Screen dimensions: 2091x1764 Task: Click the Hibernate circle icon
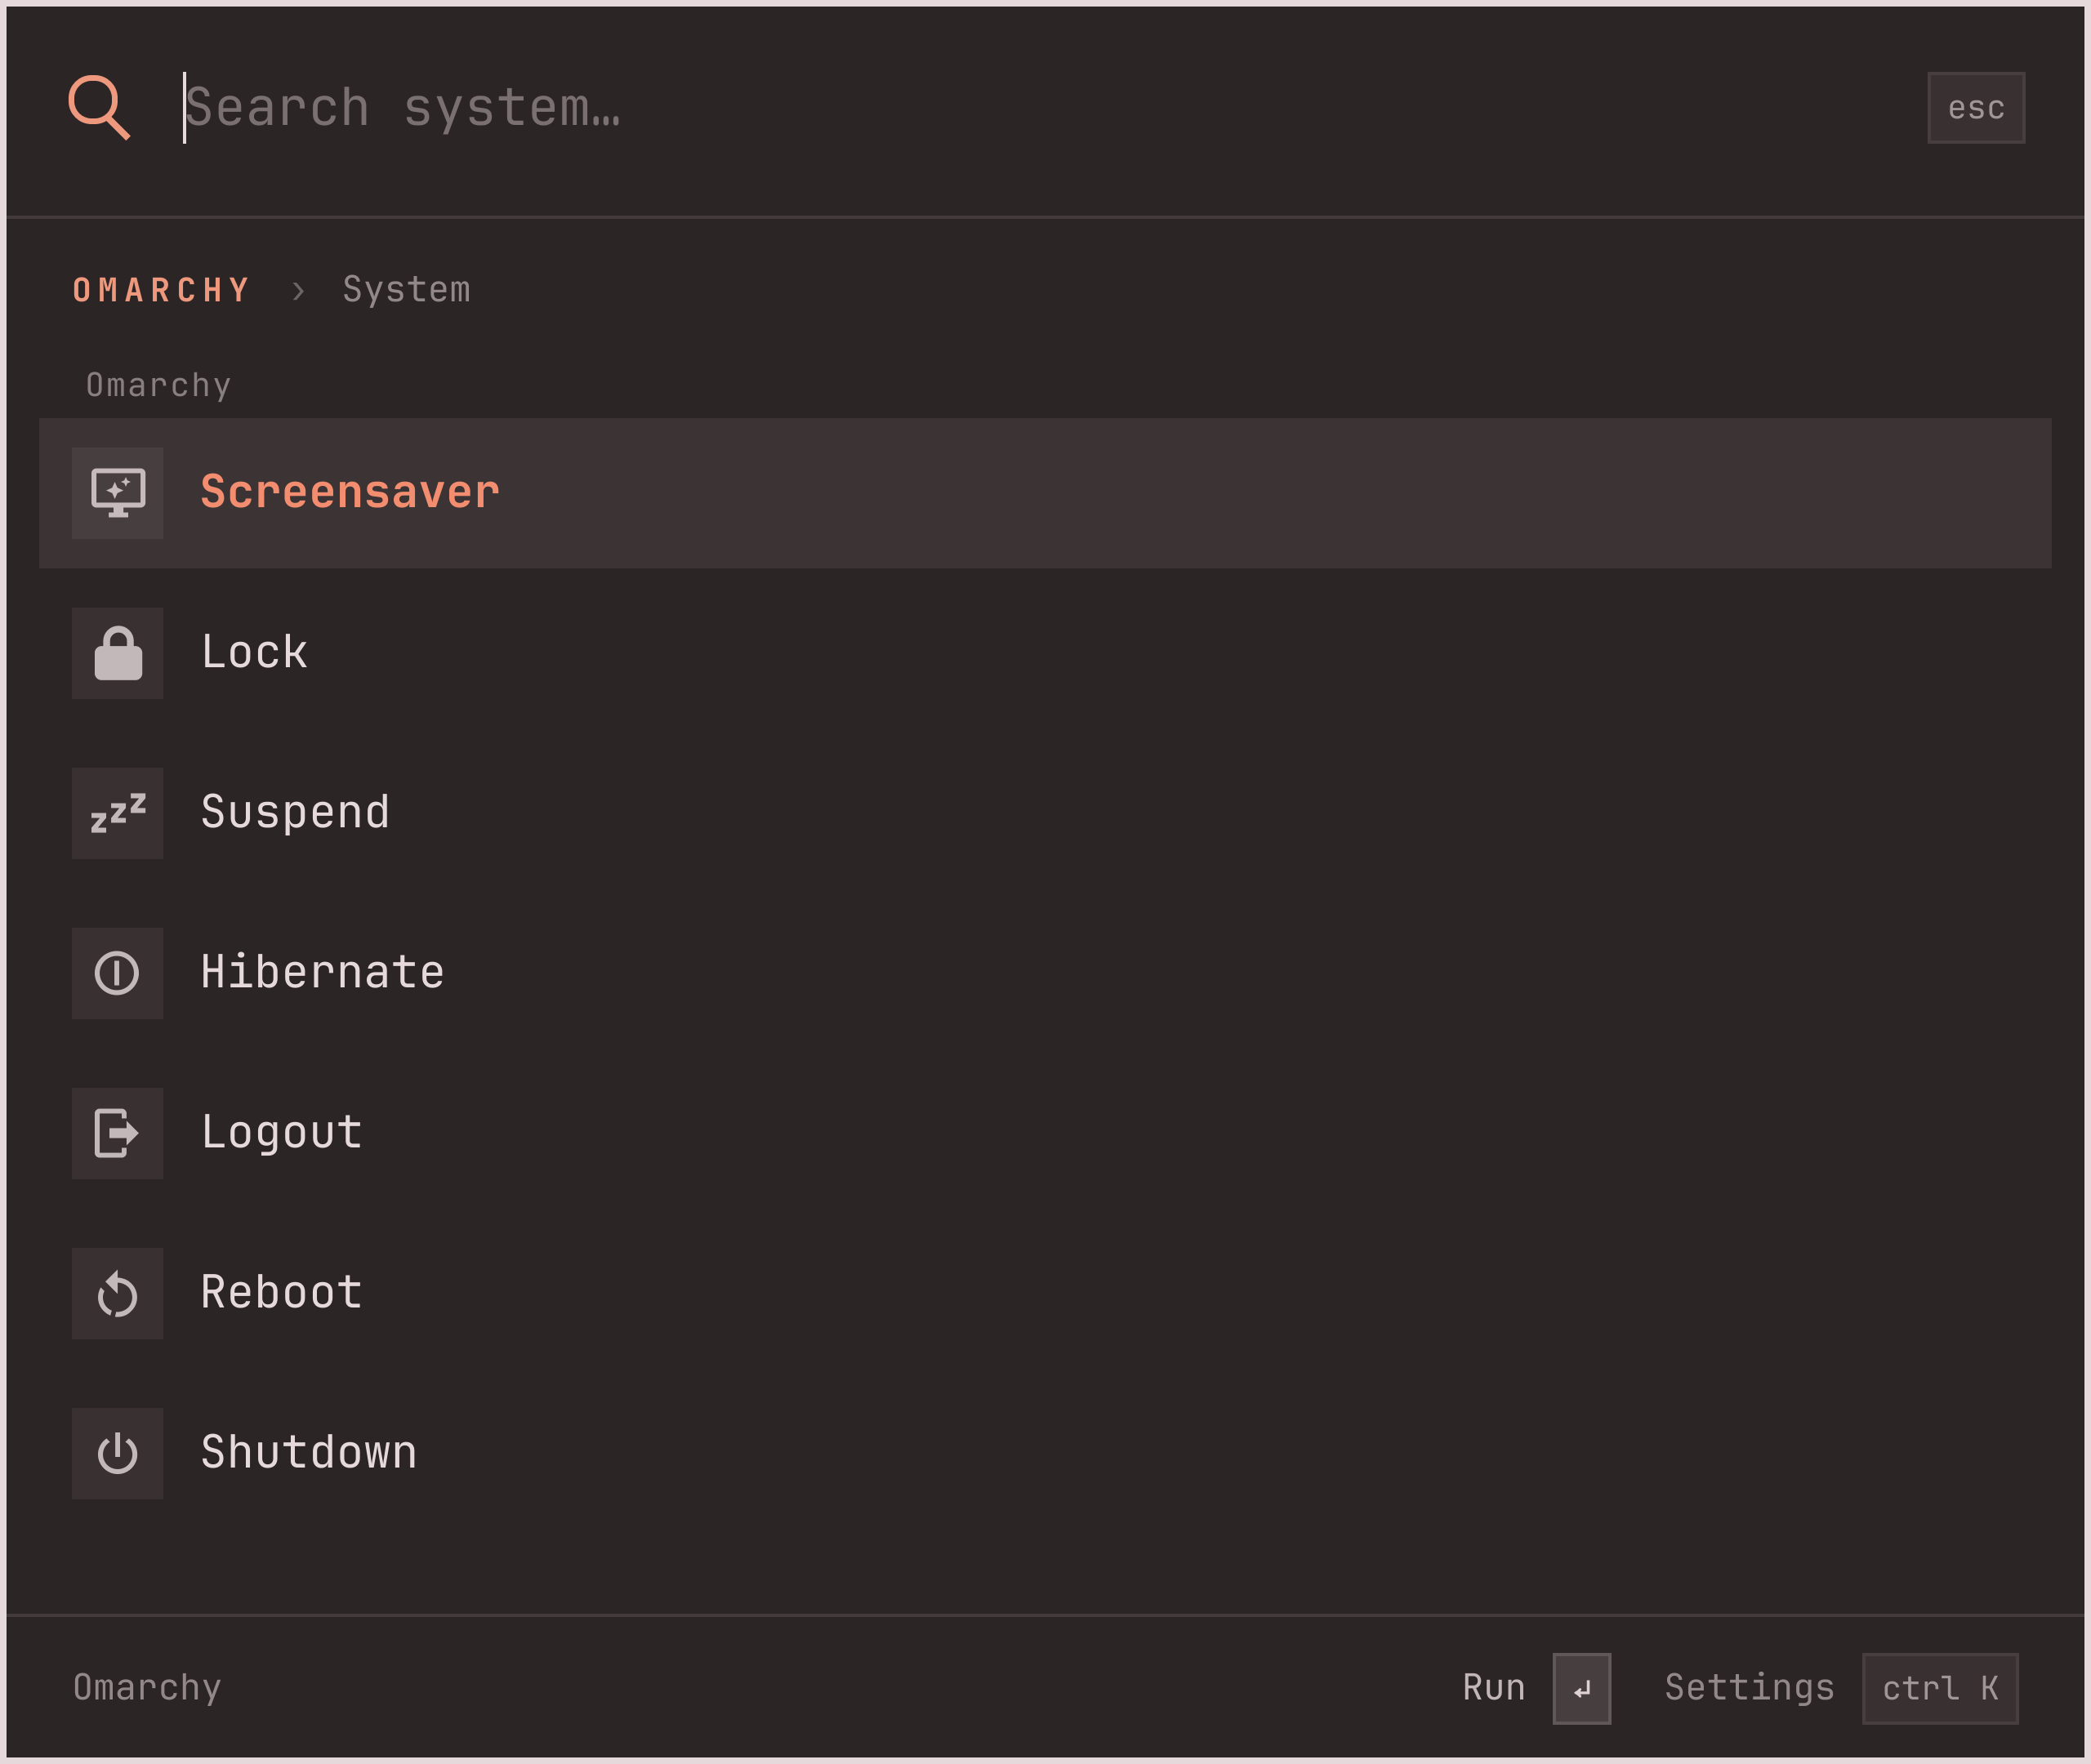click(118, 973)
